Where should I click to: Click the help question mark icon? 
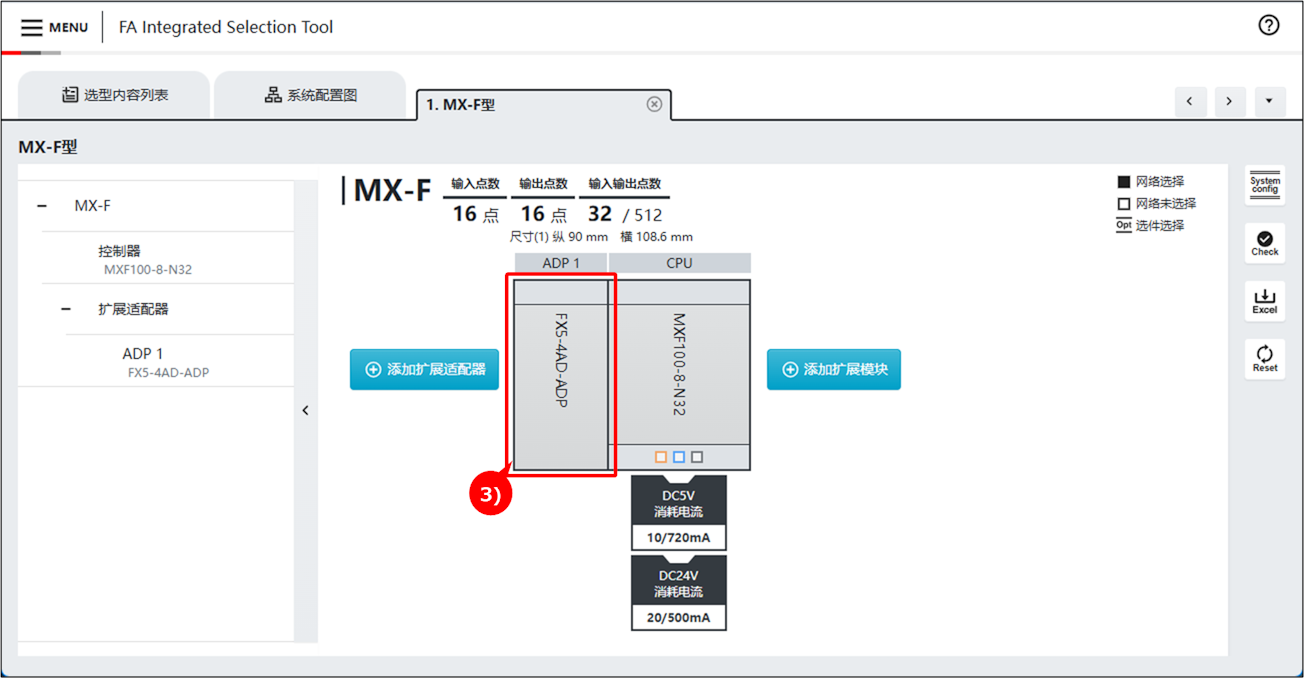pos(1268,26)
